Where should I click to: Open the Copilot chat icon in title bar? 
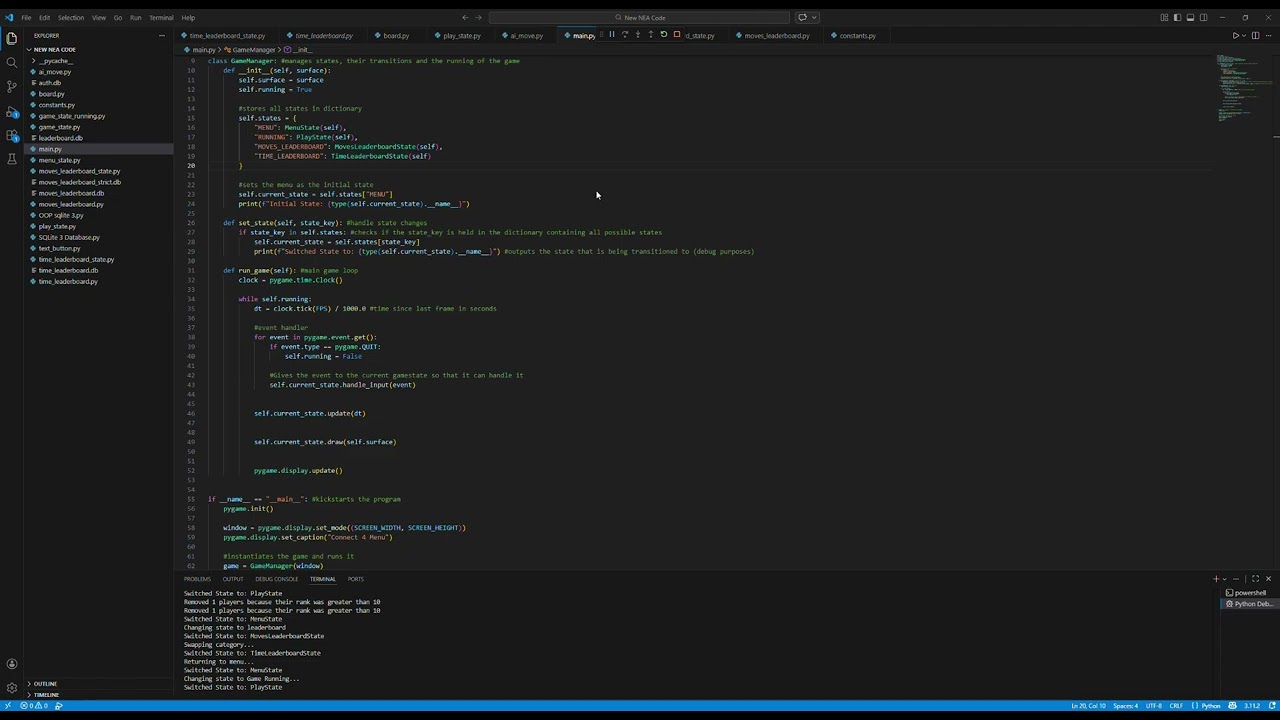(x=802, y=17)
